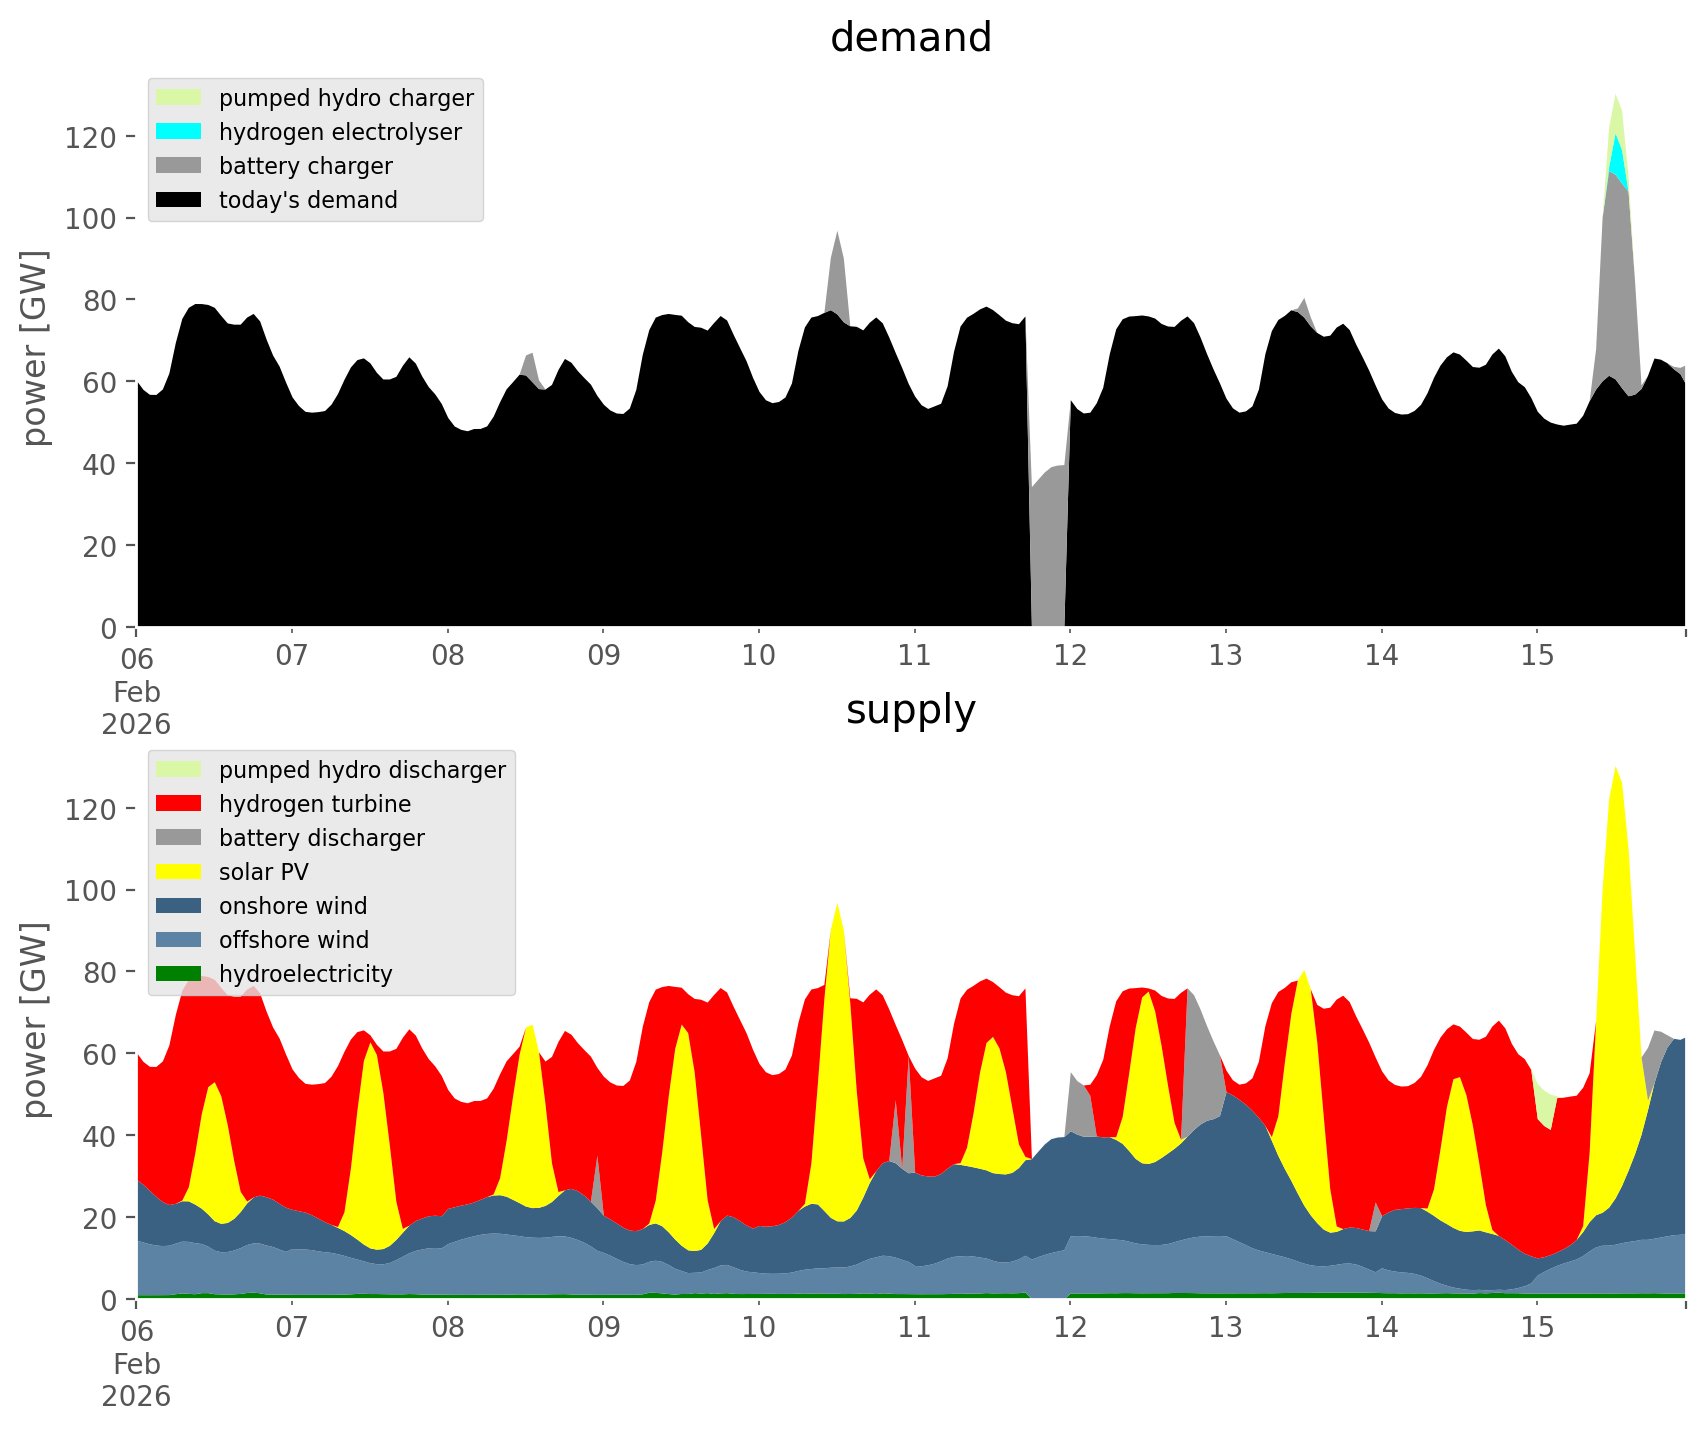Screen dimensions: 1706x1431
Task: Click the supply chart's power [GW] axis label
Action: 34,1020
